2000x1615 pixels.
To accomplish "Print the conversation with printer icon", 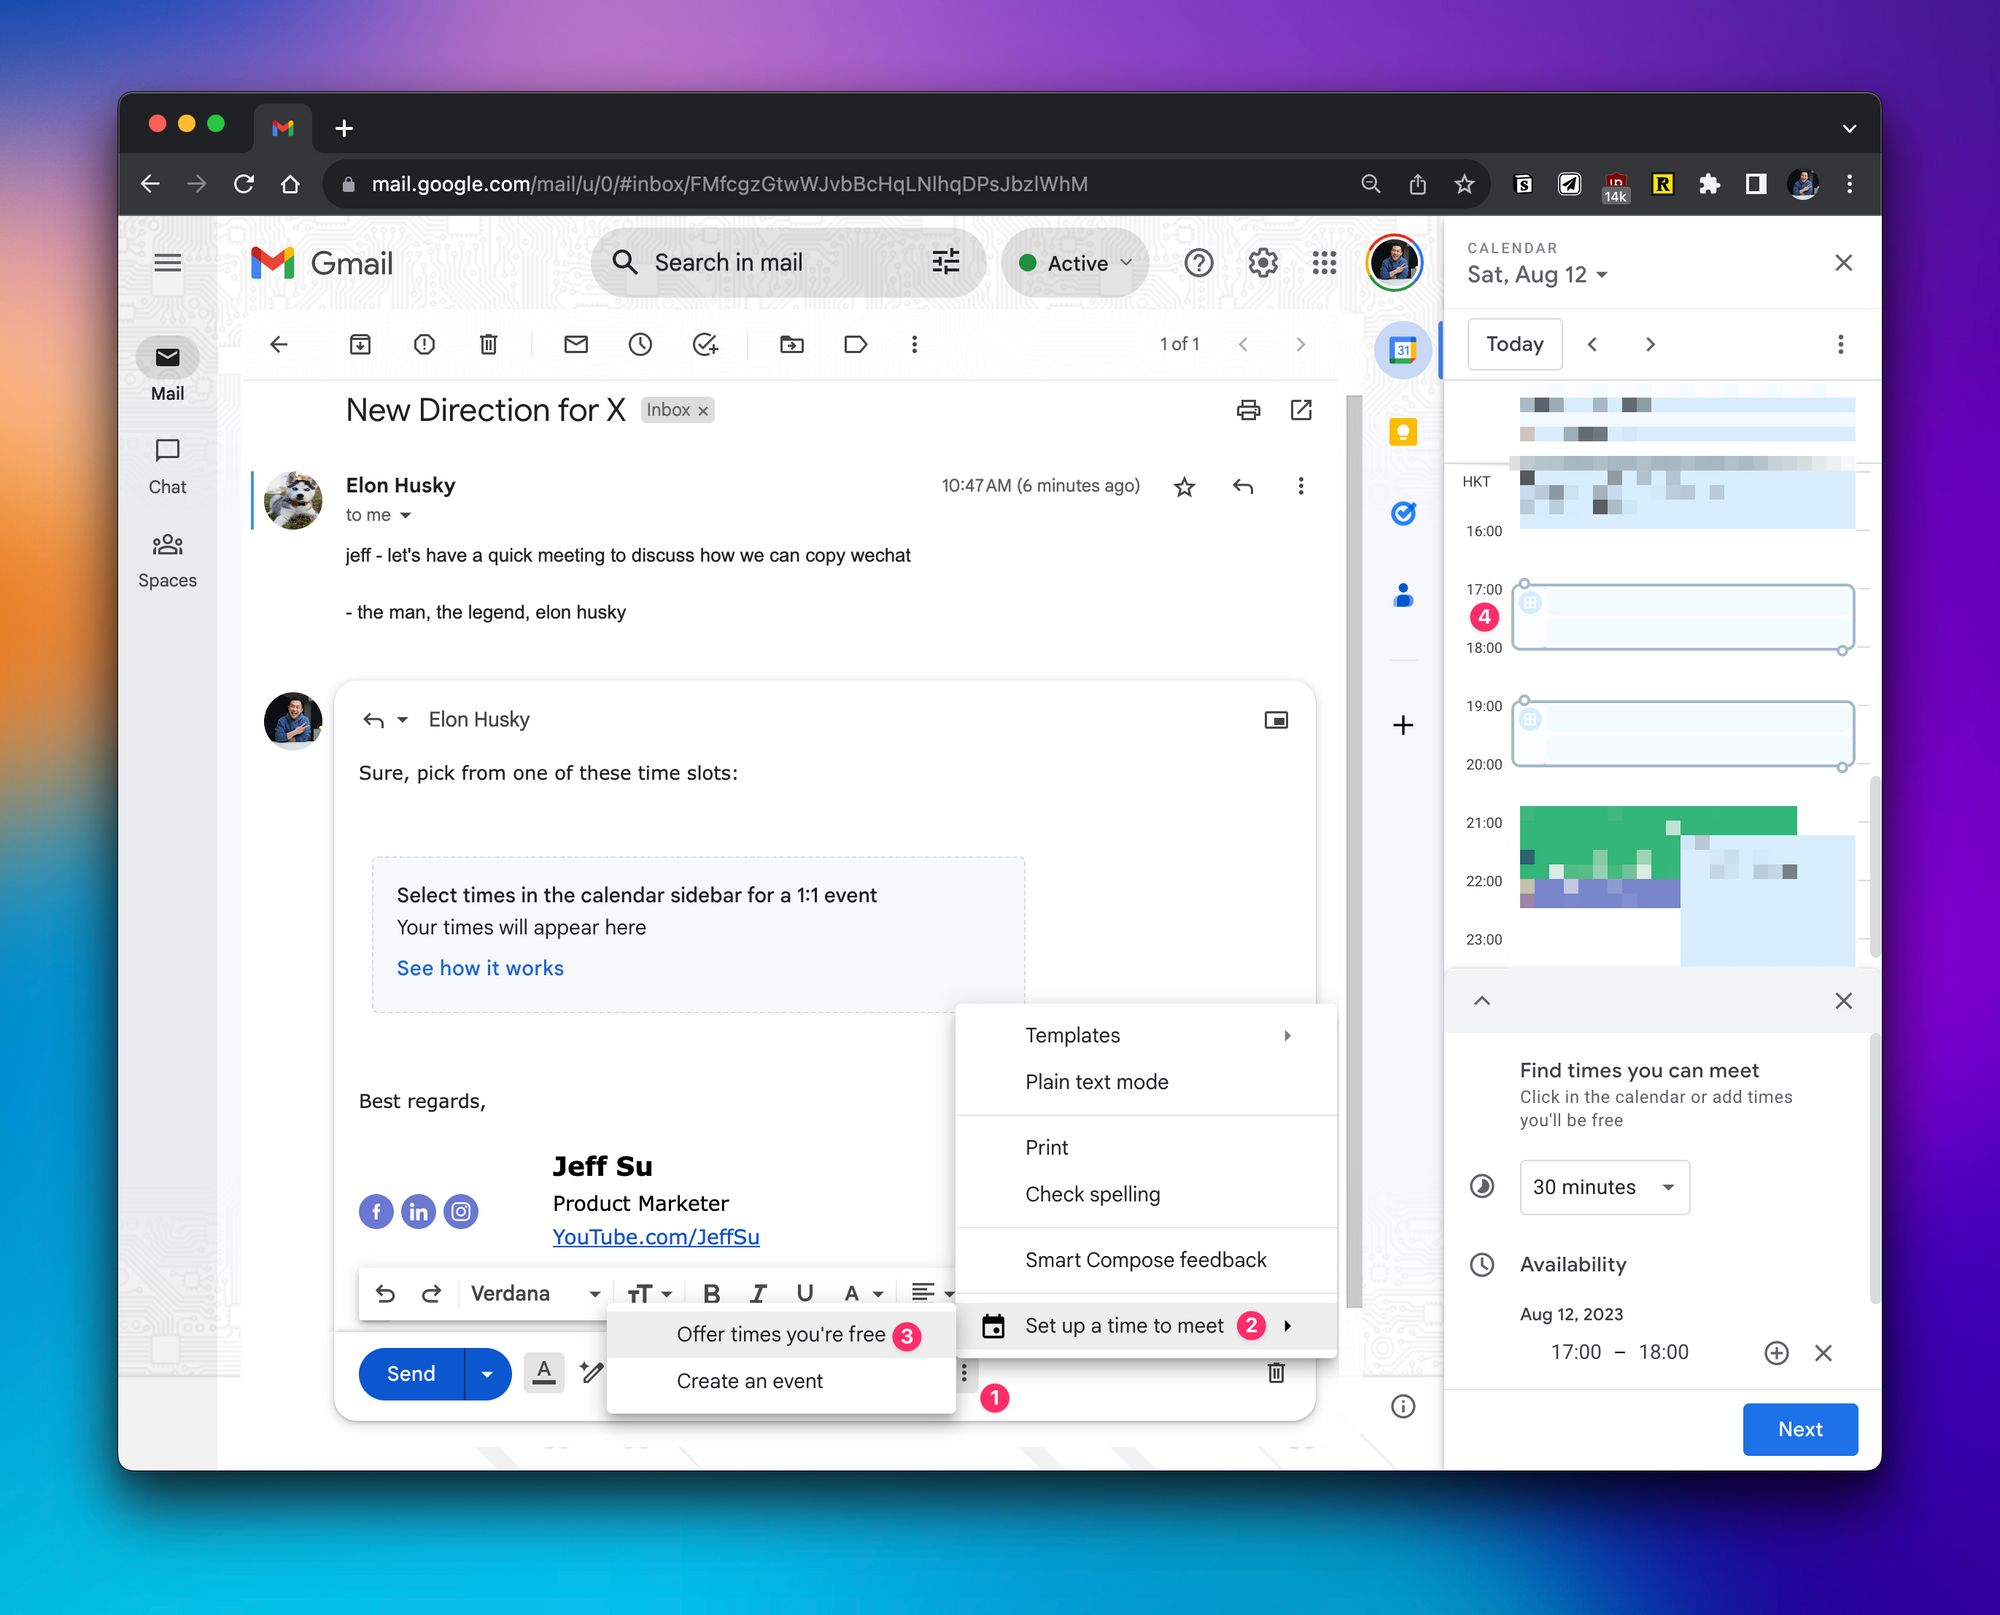I will pos(1248,410).
